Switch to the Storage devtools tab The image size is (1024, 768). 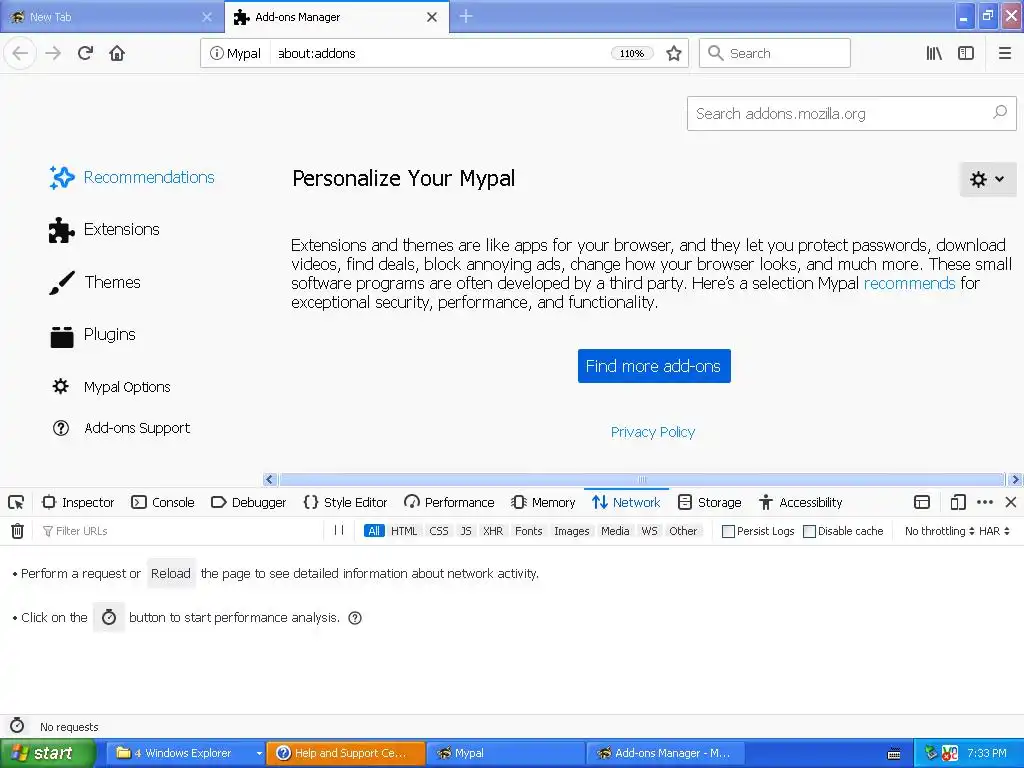710,502
